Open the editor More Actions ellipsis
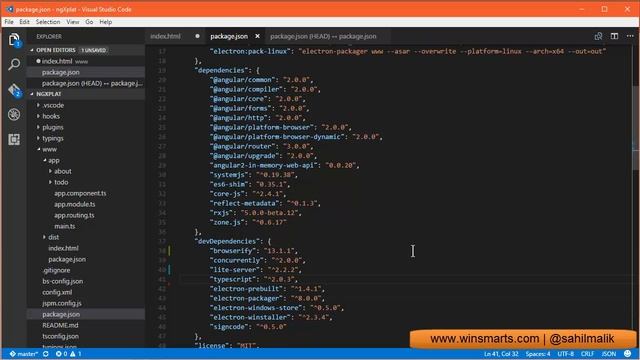The width and height of the screenshot is (640, 360). point(630,36)
